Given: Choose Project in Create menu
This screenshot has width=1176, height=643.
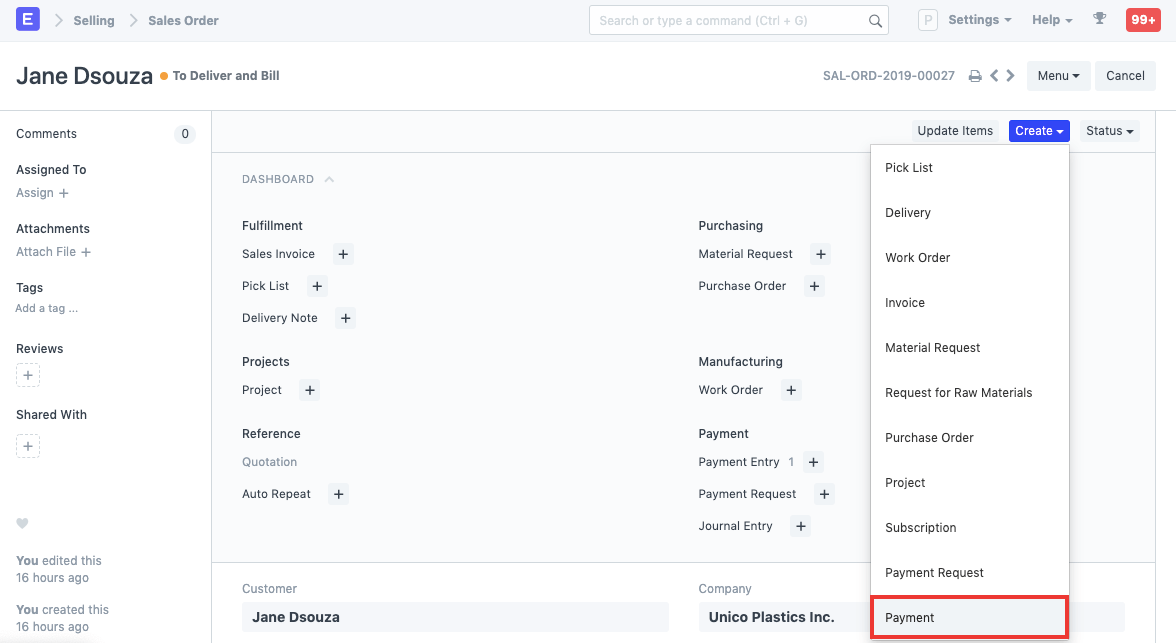Looking at the screenshot, I should (970, 483).
